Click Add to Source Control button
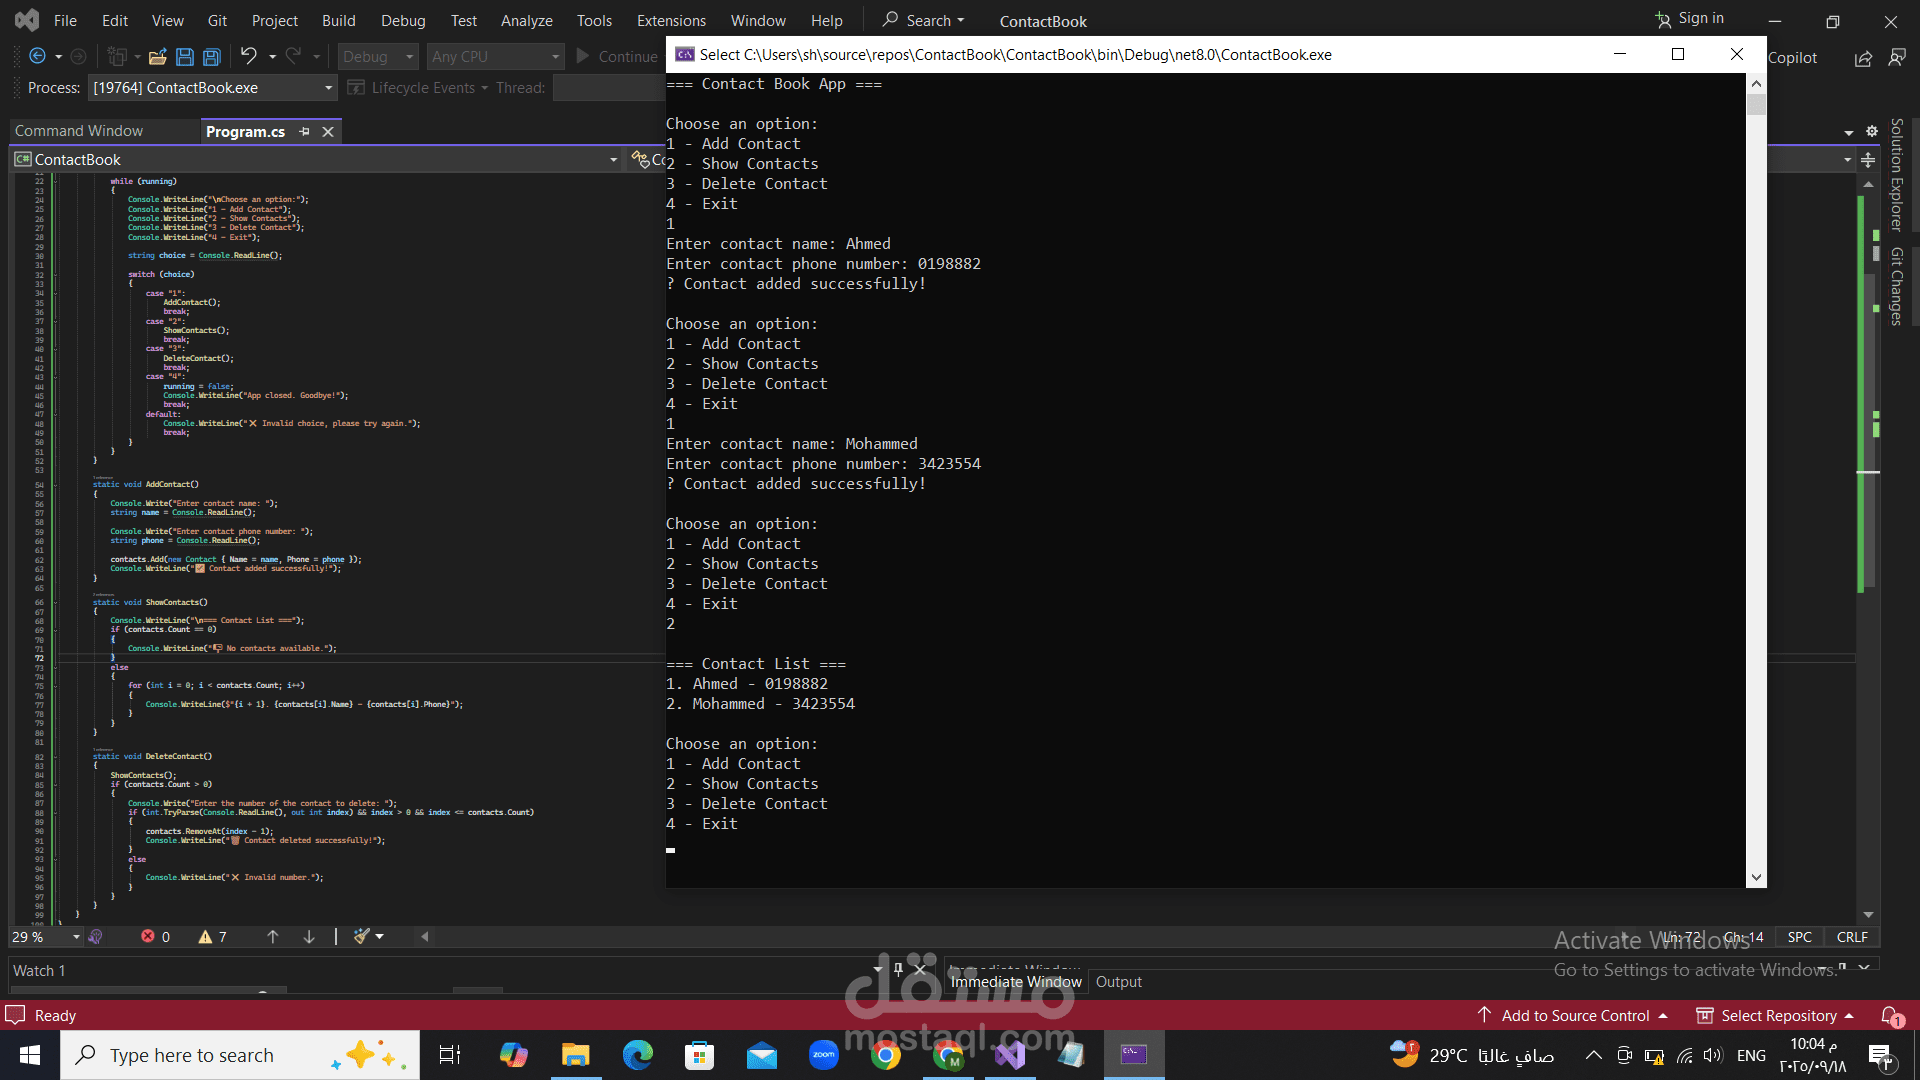1920x1080 pixels. [x=1574, y=1016]
